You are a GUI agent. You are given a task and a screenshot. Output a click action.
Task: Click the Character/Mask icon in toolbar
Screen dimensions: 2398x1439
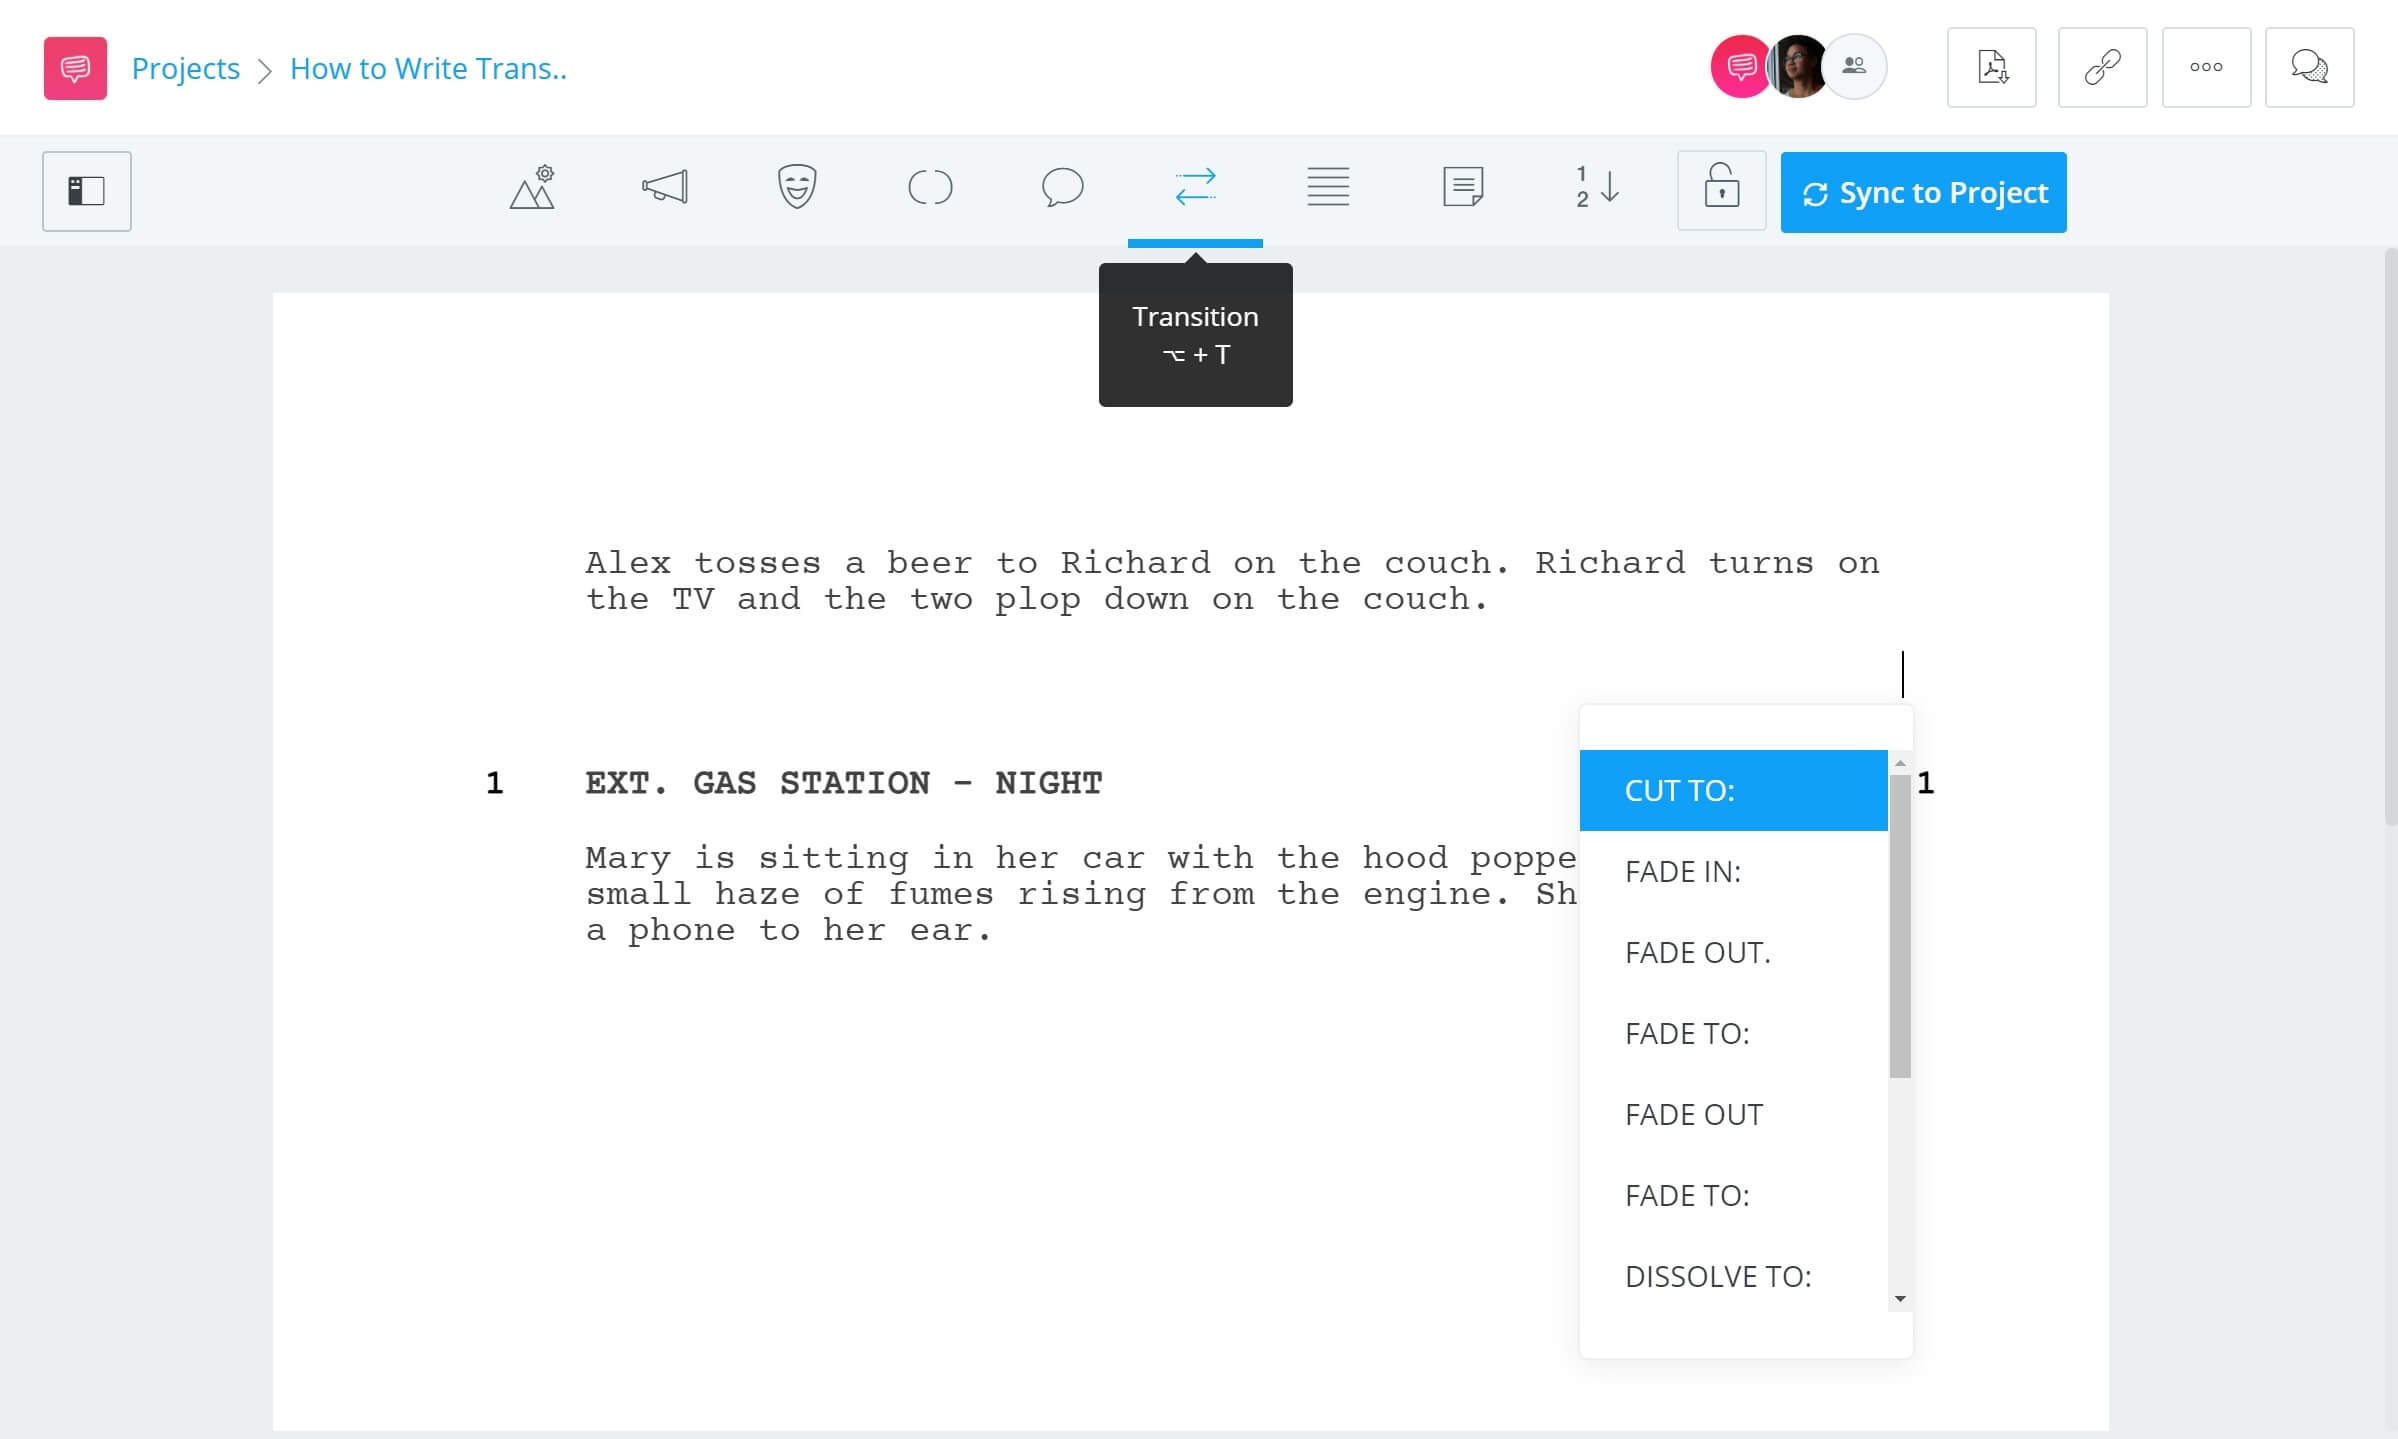[x=795, y=188]
